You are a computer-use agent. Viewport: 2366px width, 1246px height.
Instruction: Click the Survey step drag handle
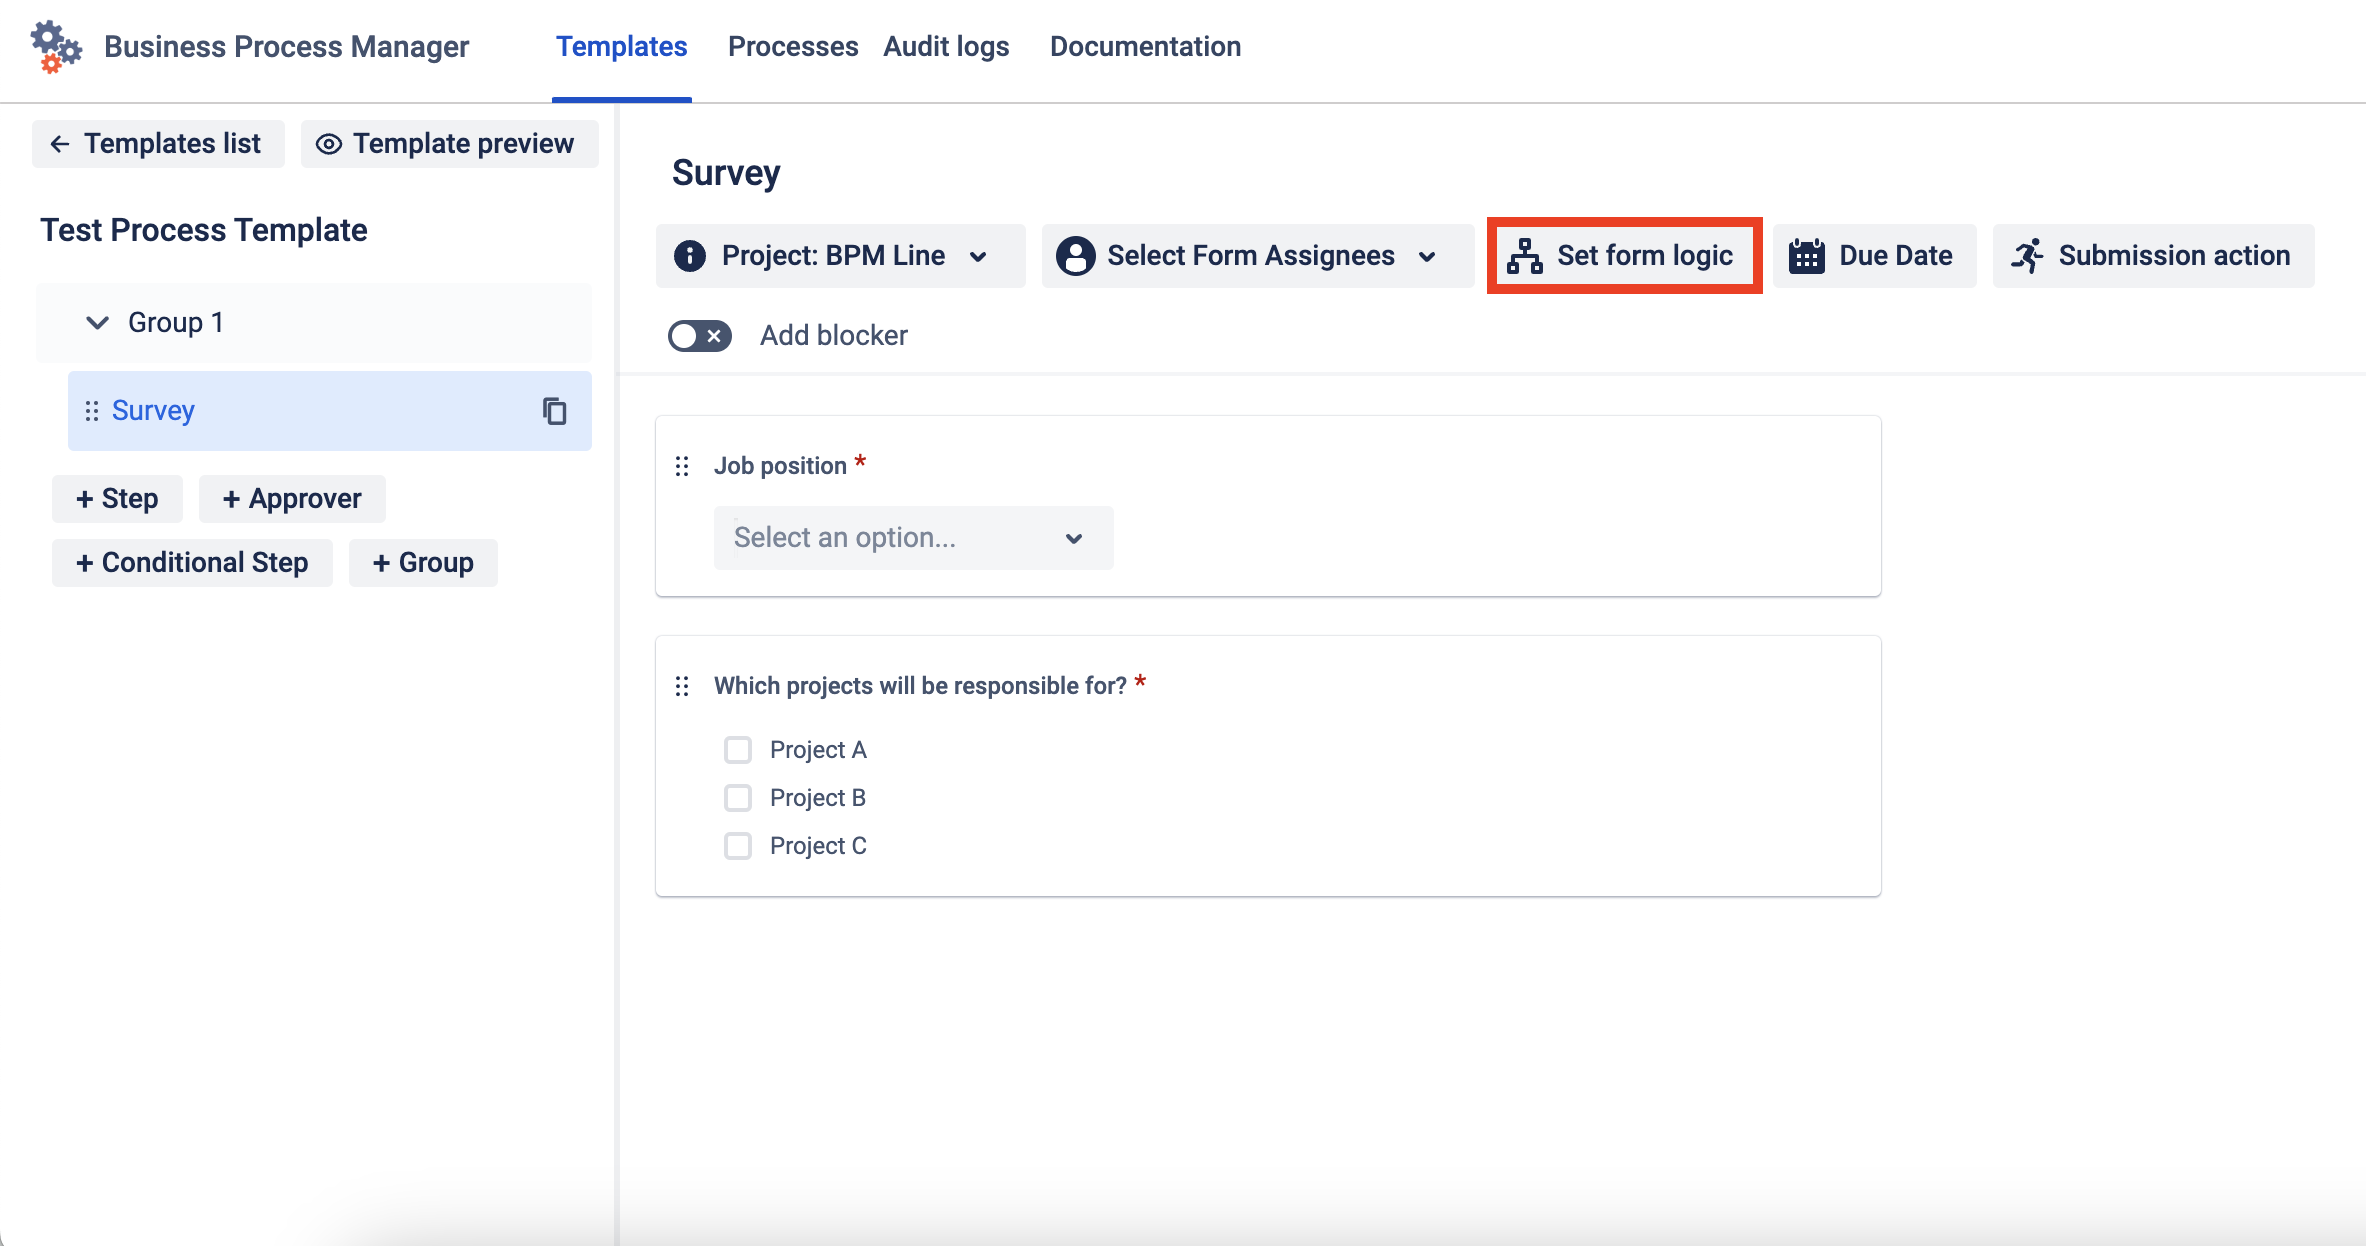click(91, 411)
